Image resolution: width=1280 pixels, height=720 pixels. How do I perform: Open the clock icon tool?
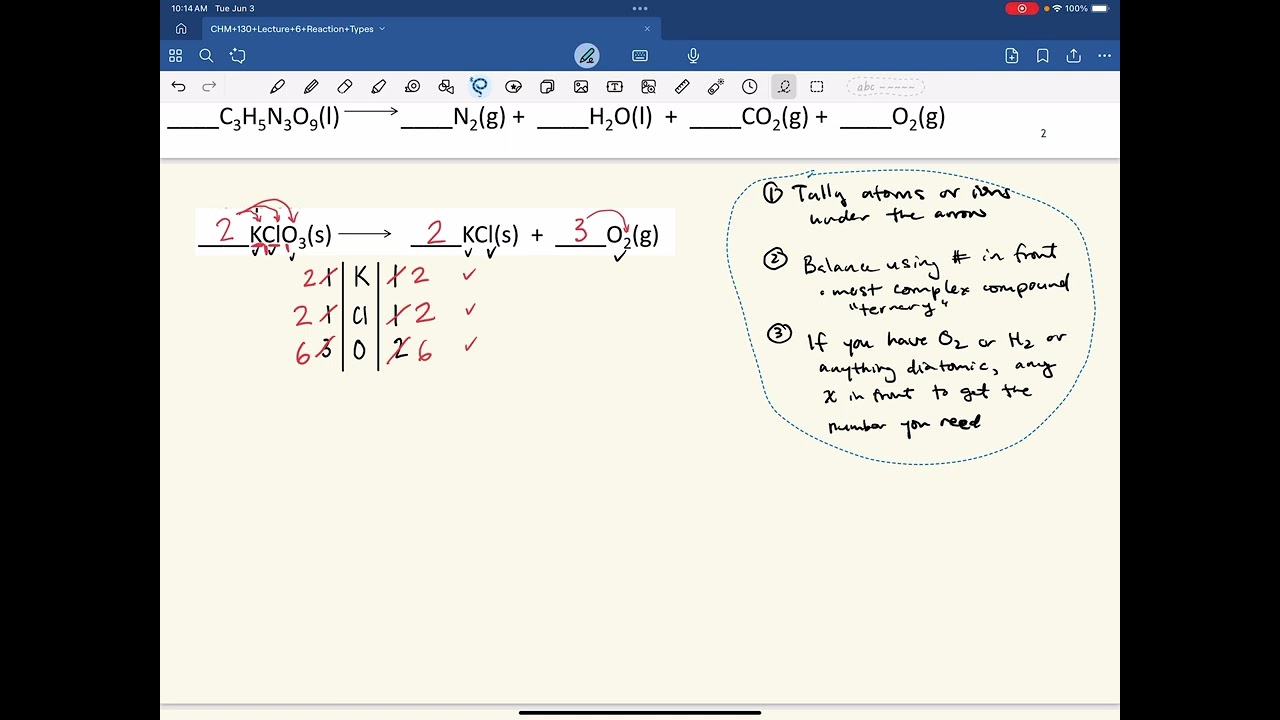750,87
